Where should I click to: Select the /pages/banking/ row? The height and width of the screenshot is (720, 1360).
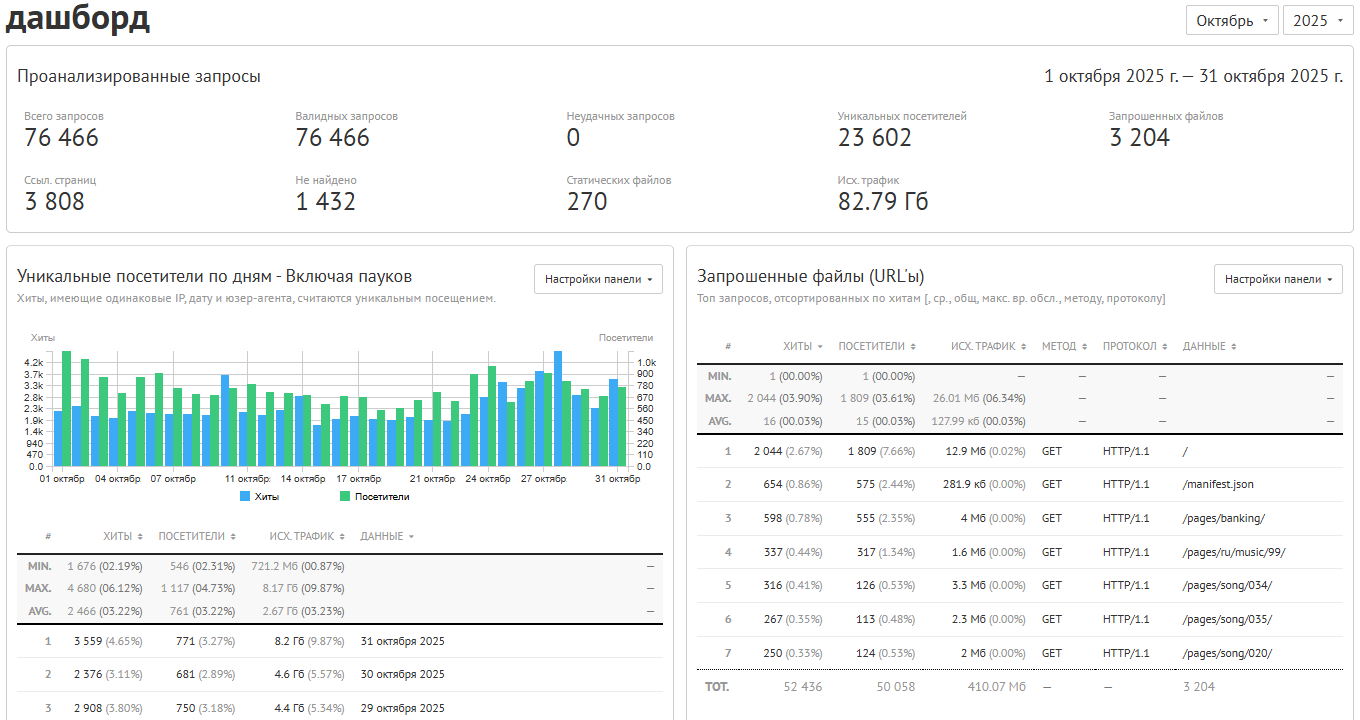point(1020,518)
